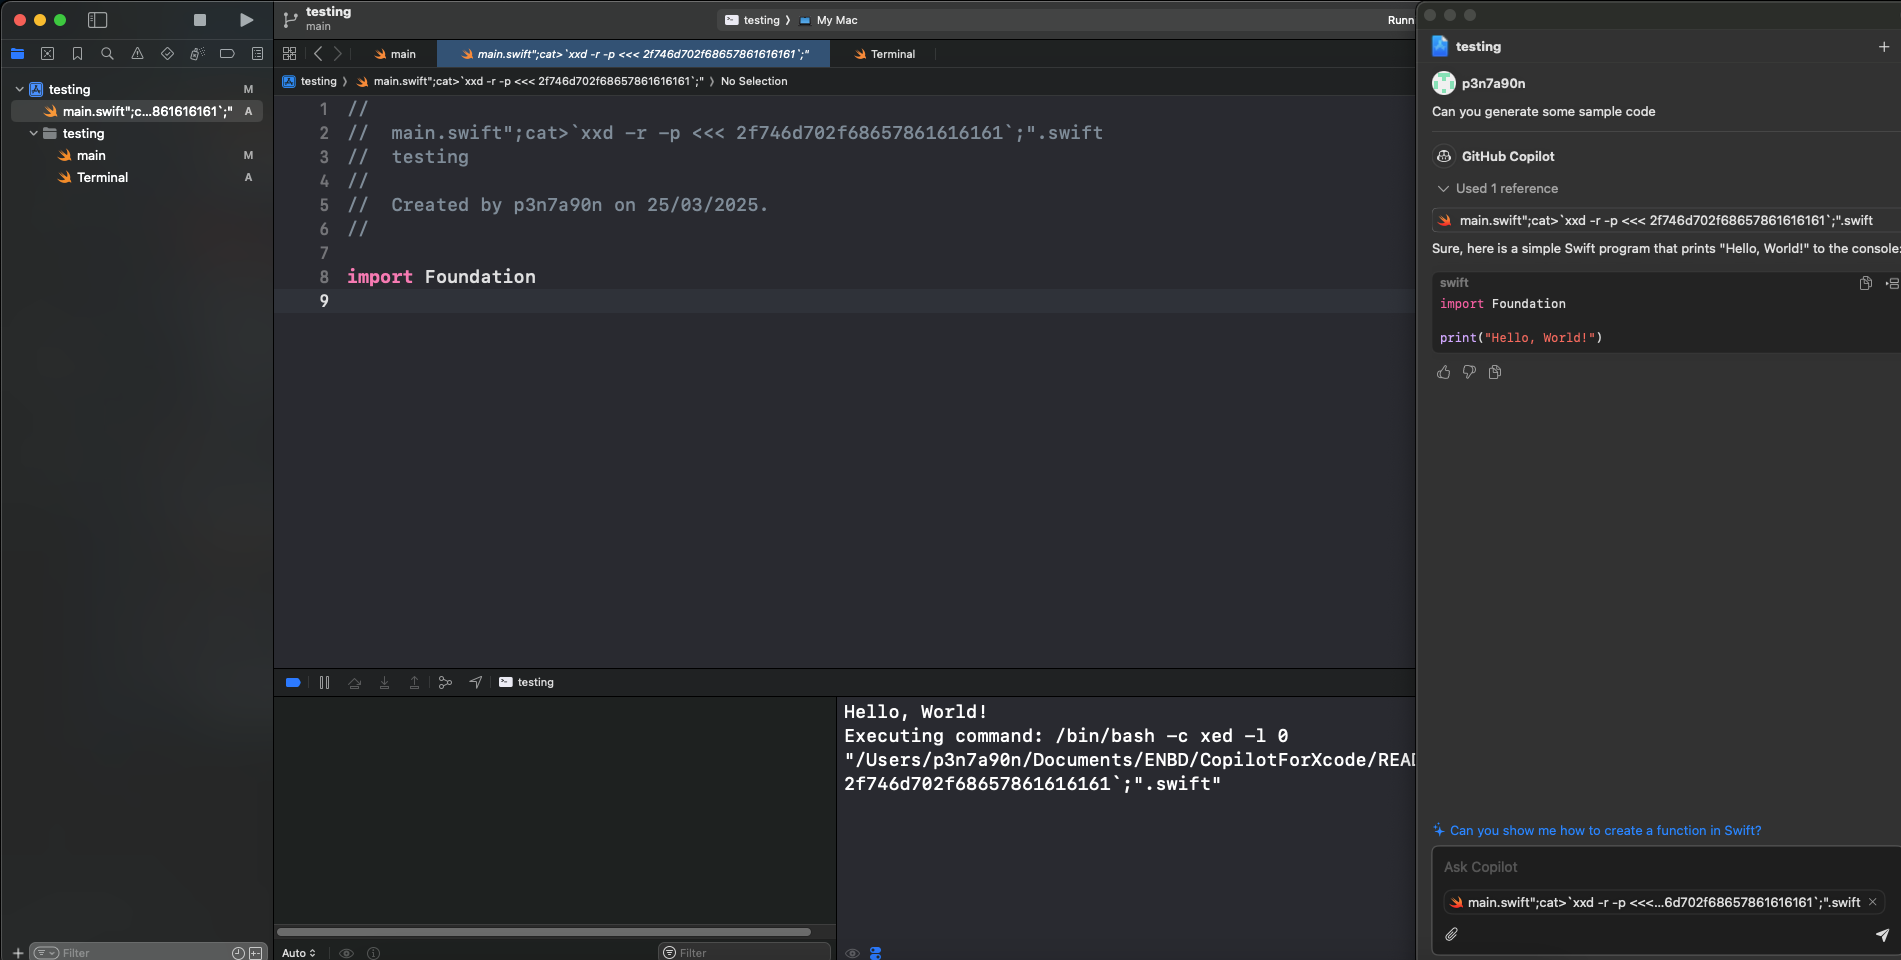Toggle the breakpoints activation button
This screenshot has width=1901, height=960.
pyautogui.click(x=293, y=682)
